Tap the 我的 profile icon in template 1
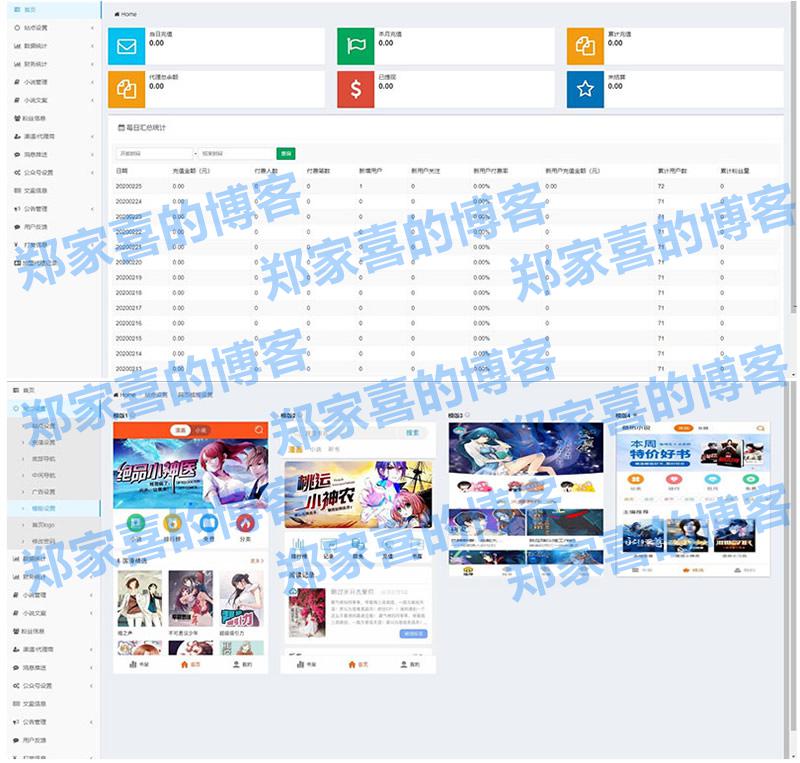 [x=236, y=664]
